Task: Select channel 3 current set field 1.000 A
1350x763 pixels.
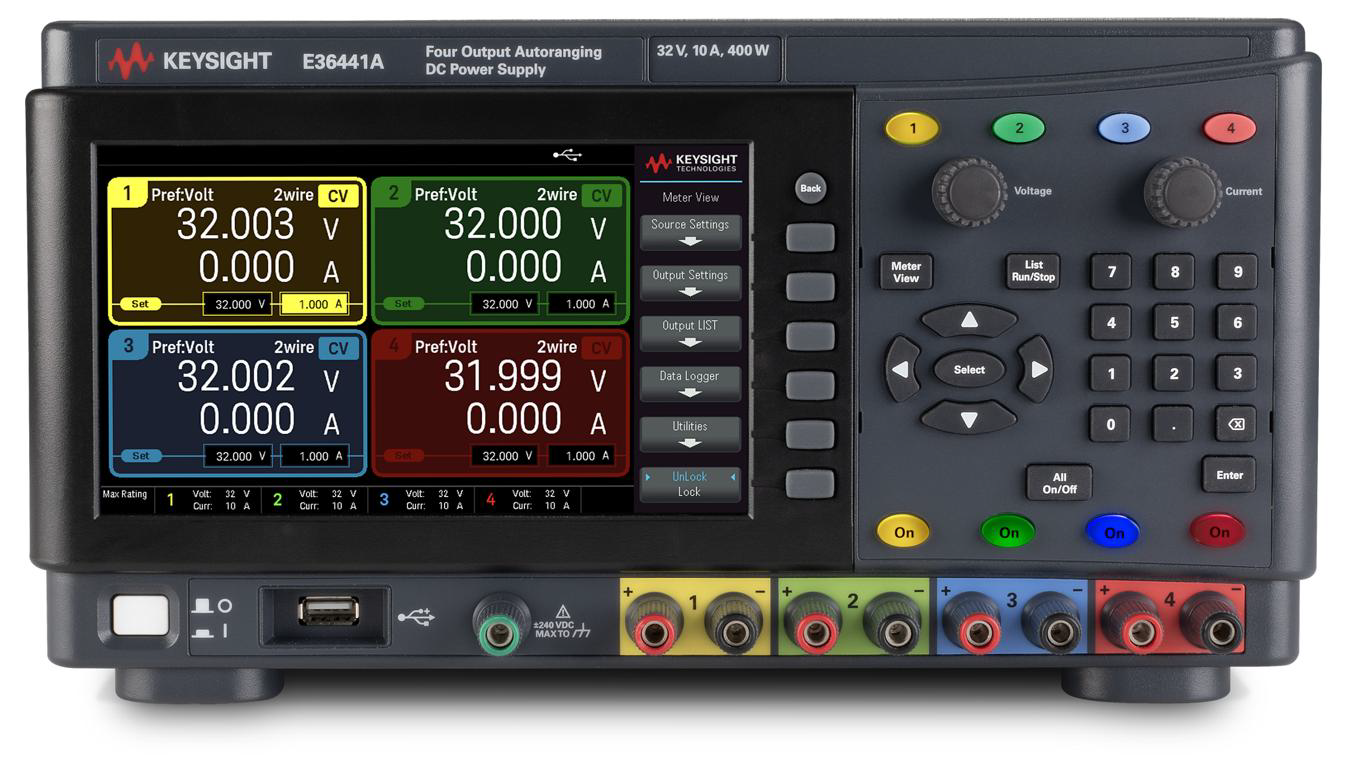Action: 314,456
